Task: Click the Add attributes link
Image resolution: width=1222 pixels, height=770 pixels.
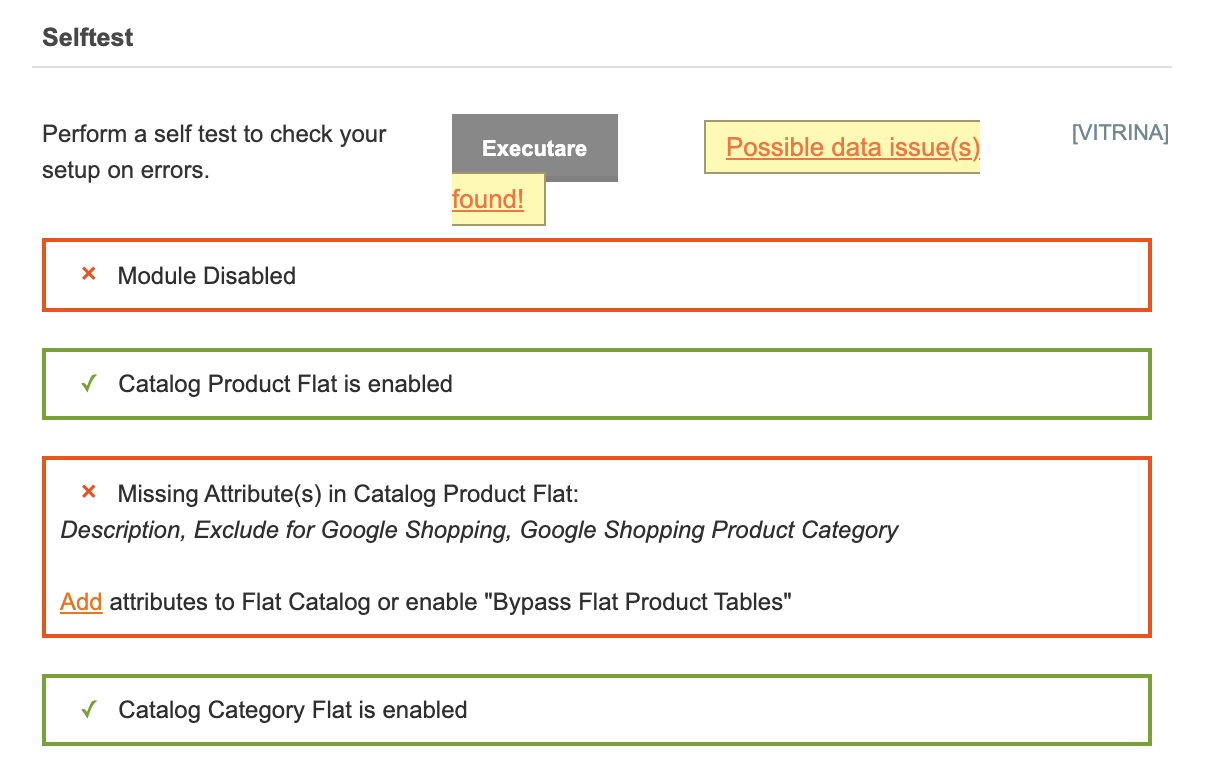Action: pyautogui.click(x=81, y=602)
